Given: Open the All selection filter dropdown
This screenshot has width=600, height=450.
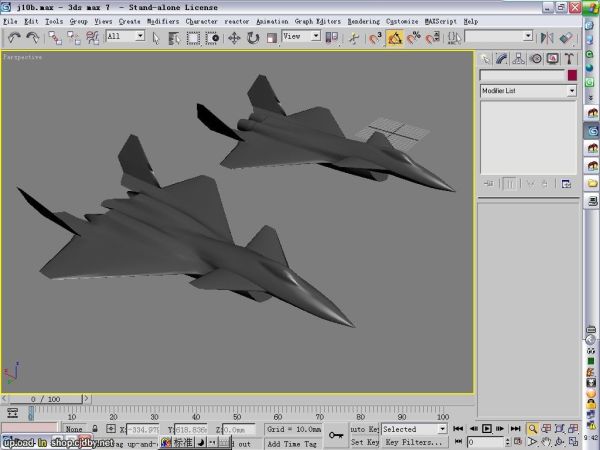Looking at the screenshot, I should [x=125, y=36].
